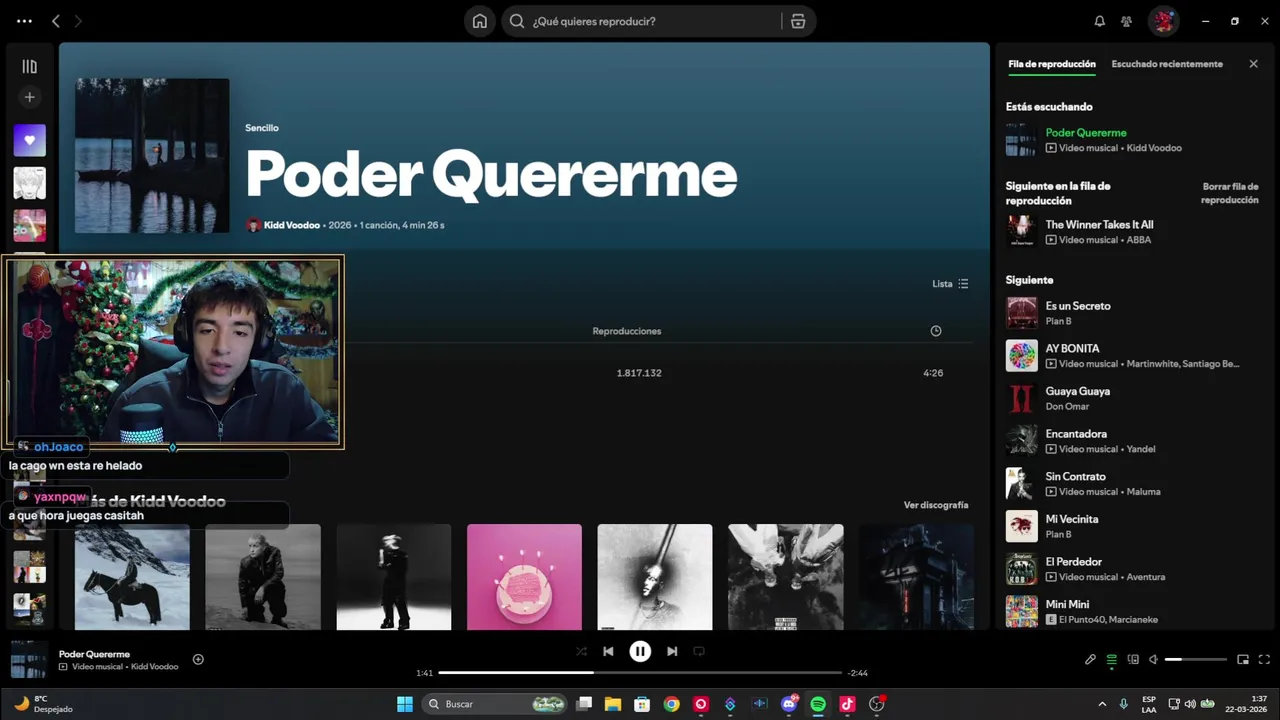Toggle Your Library sidebar icon

[29, 67]
